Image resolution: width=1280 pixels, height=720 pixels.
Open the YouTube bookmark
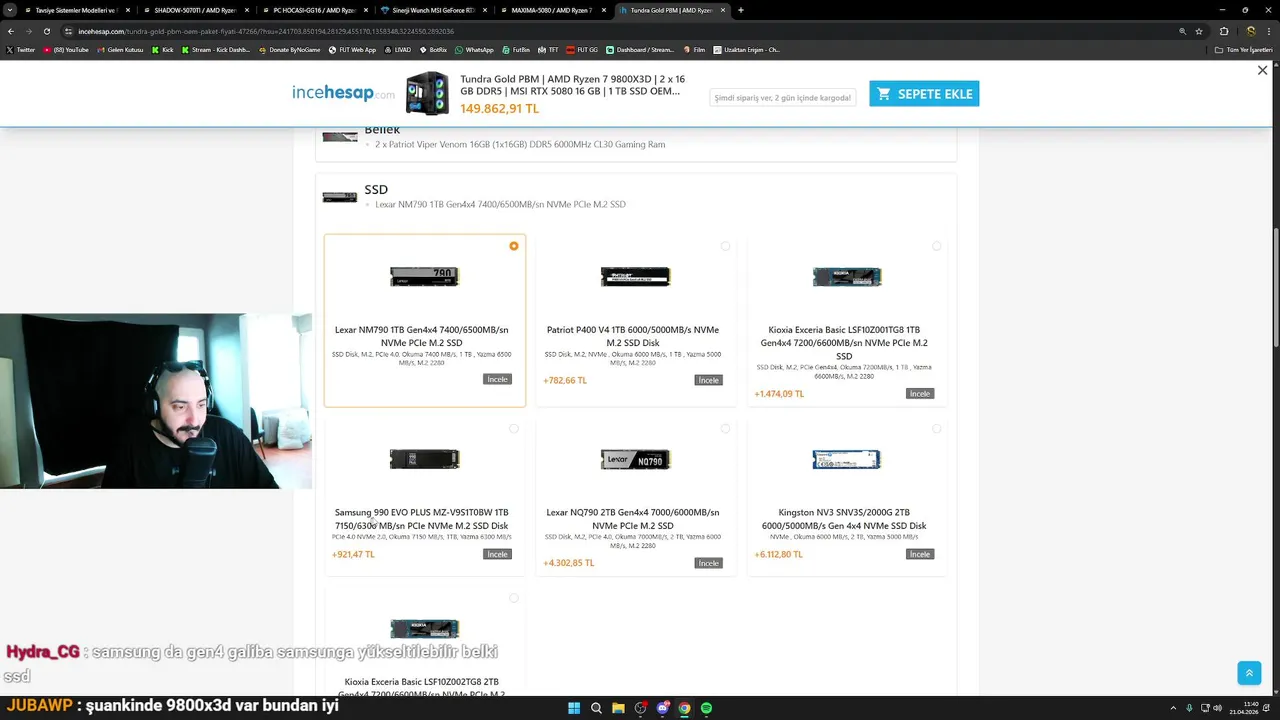tap(66, 49)
